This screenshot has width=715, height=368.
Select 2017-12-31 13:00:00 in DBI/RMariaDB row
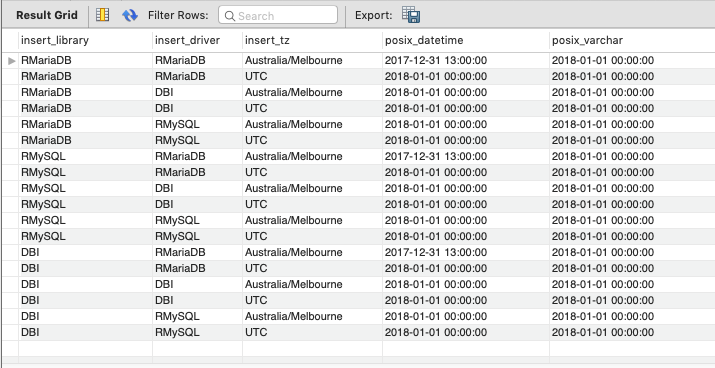(x=466, y=252)
